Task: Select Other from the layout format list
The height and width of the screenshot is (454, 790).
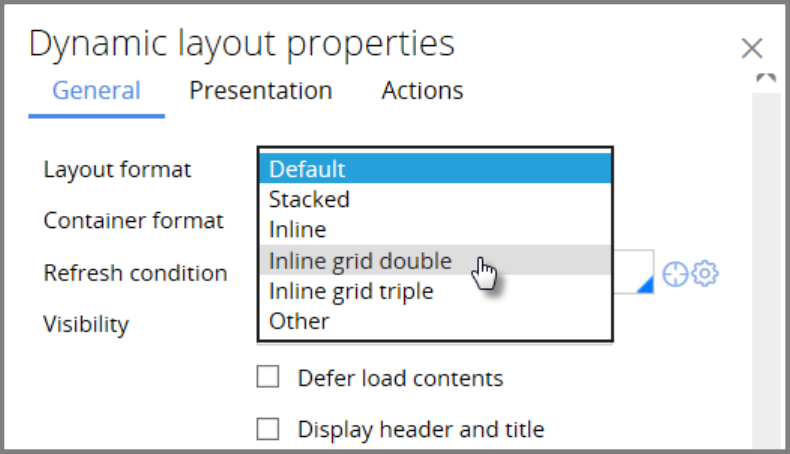Action: (435, 321)
